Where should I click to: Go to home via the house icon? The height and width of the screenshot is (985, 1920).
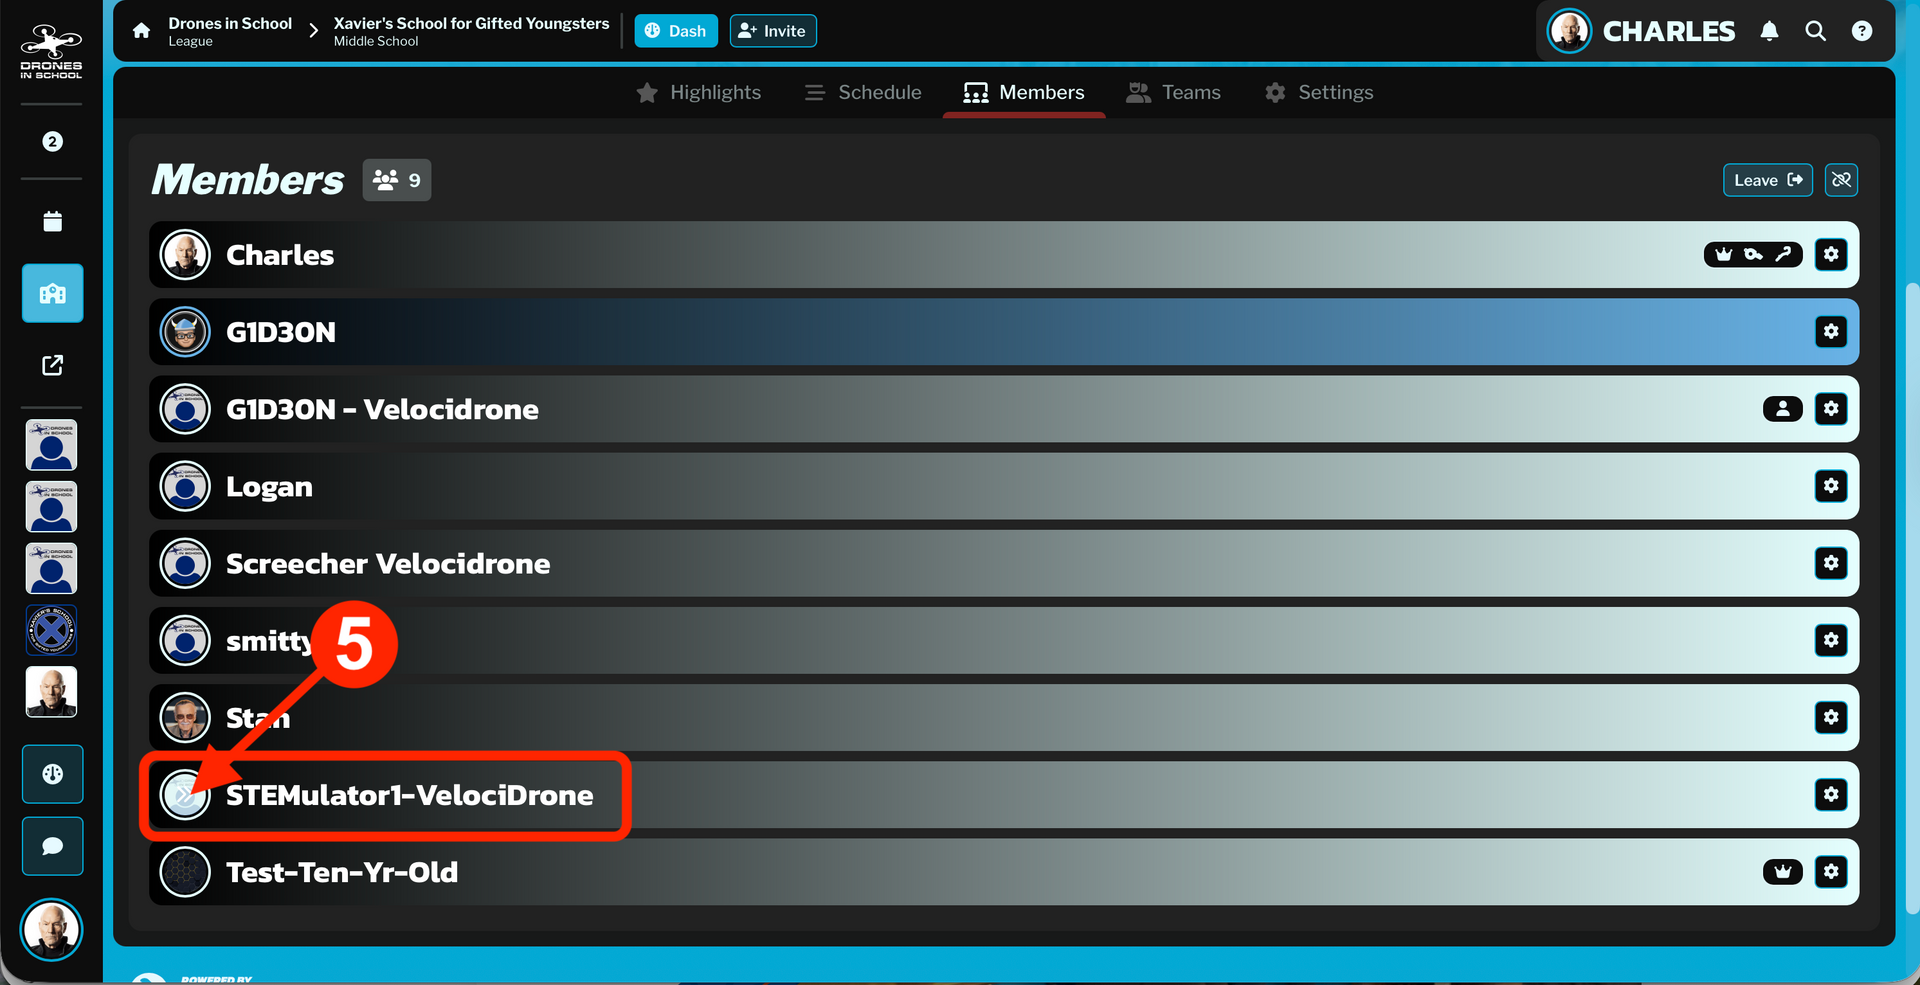[x=142, y=31]
